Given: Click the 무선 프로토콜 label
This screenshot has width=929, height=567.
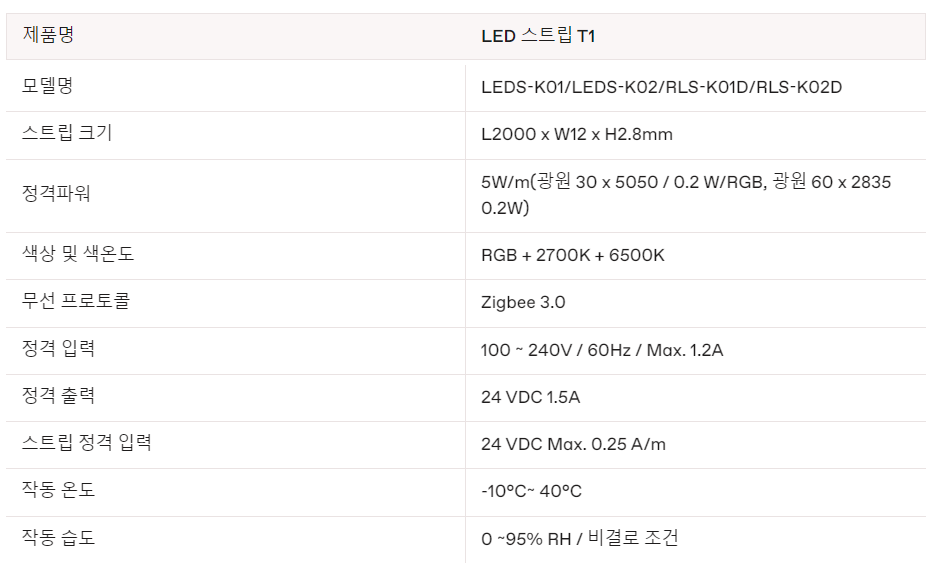Looking at the screenshot, I should point(76,301).
